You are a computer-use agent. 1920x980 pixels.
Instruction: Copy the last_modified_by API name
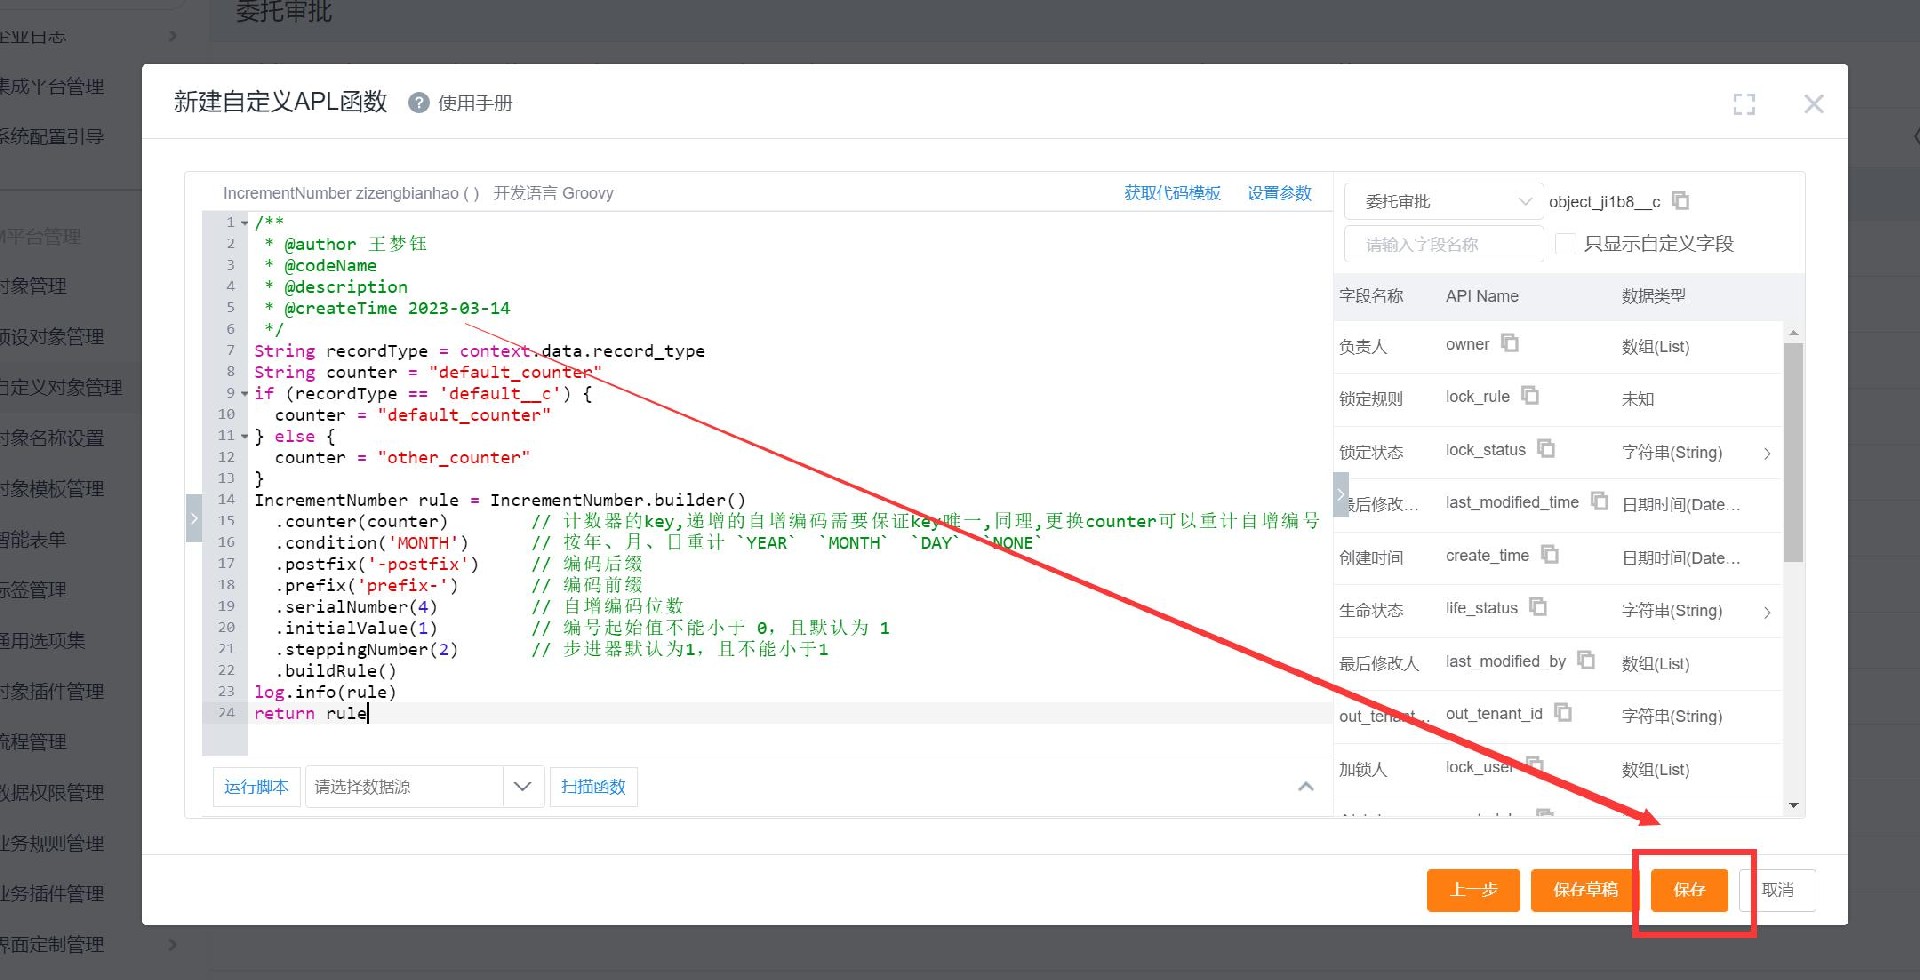click(1586, 660)
